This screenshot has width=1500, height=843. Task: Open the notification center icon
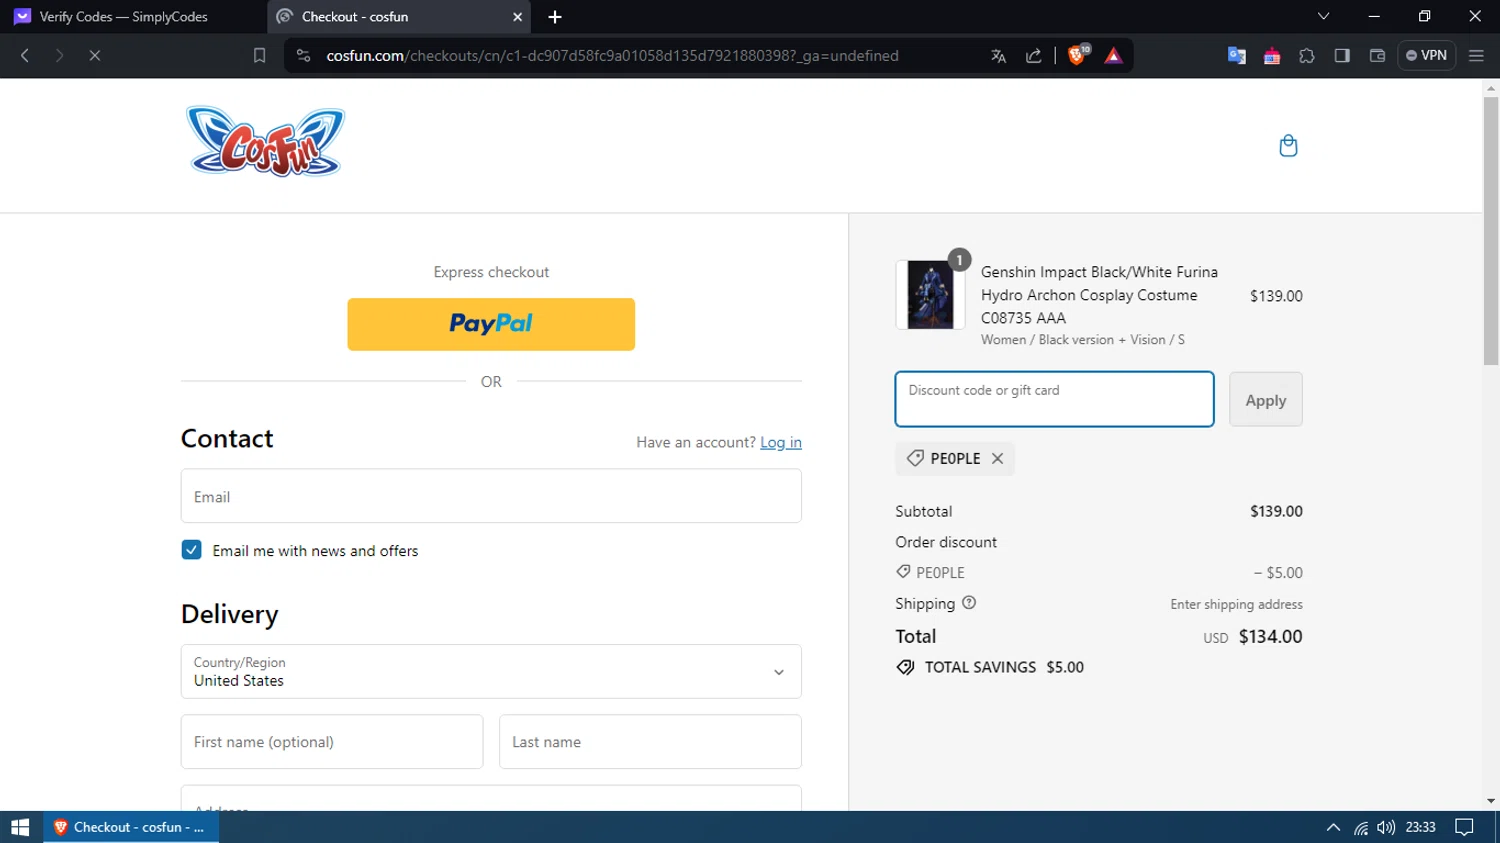click(x=1464, y=827)
